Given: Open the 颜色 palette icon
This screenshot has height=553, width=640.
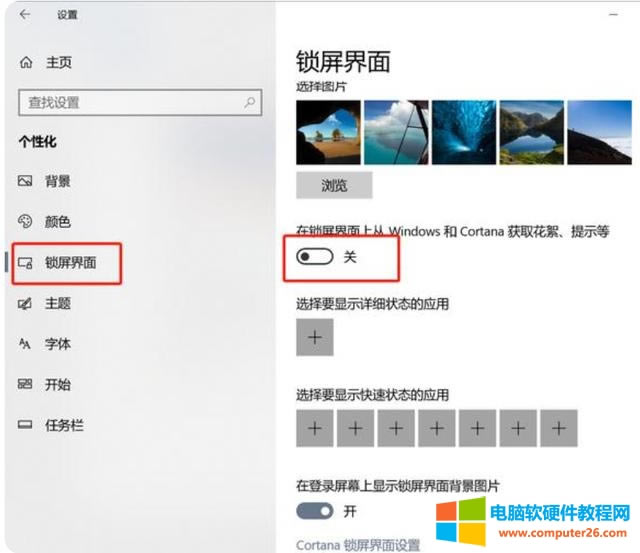Looking at the screenshot, I should tap(25, 222).
